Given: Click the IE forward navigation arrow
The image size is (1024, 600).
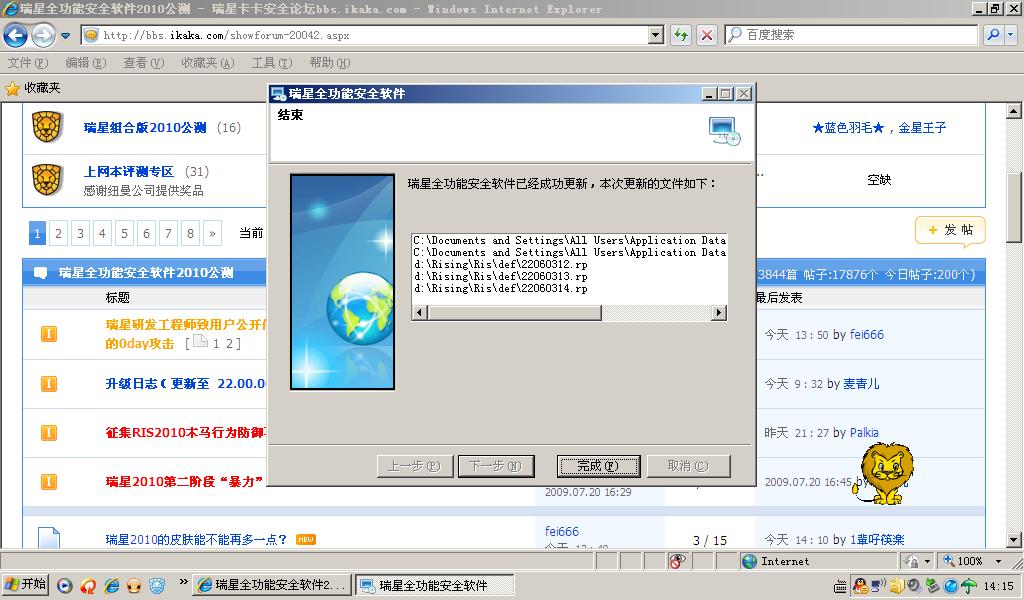Looking at the screenshot, I should tap(43, 35).
